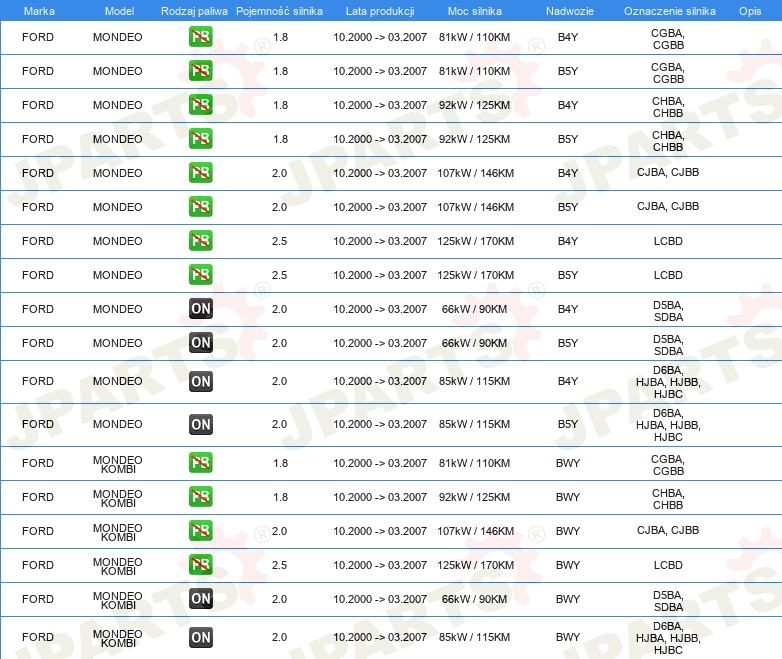The width and height of the screenshot is (782, 659).
Task: Click B5Y body code in 92kW Mondeo row
Action: coord(568,139)
